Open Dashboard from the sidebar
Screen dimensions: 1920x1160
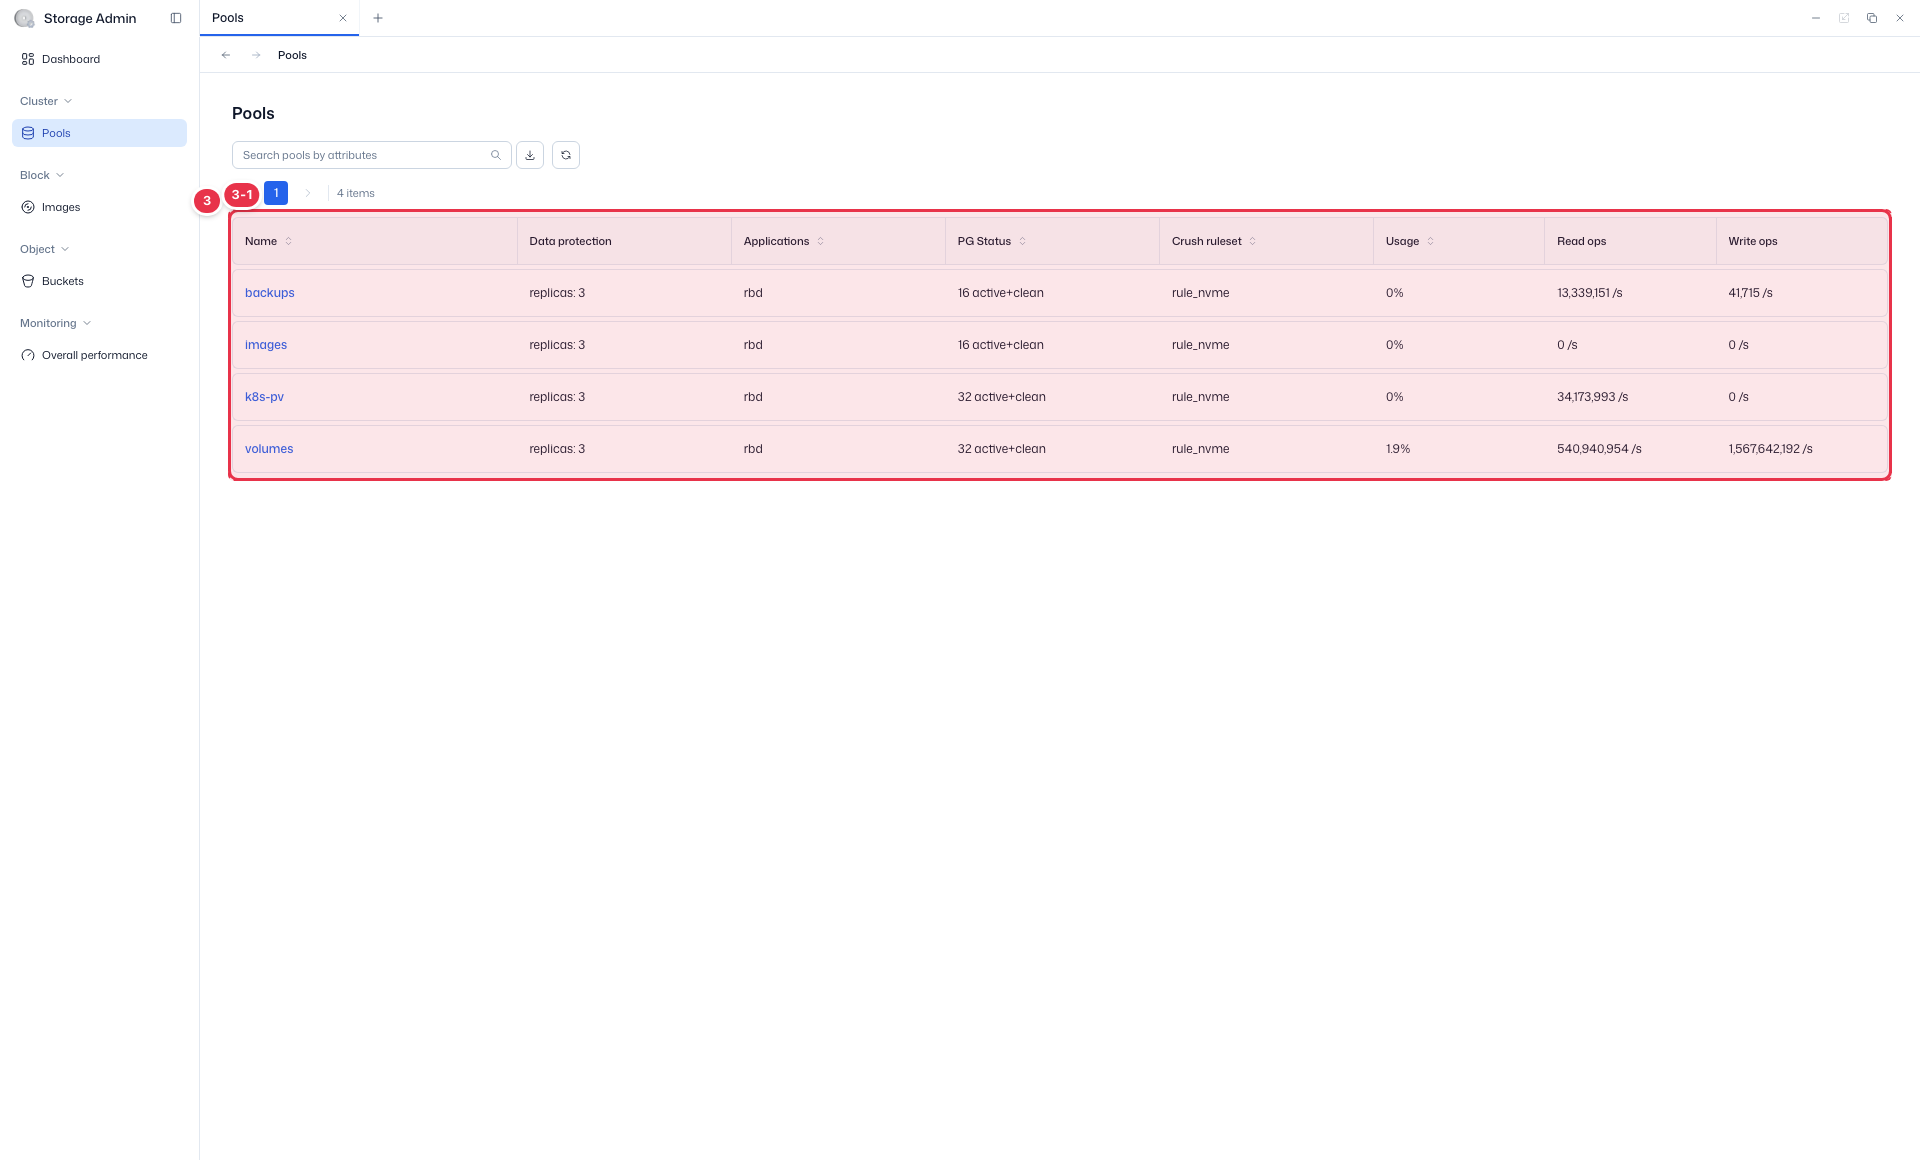(99, 59)
